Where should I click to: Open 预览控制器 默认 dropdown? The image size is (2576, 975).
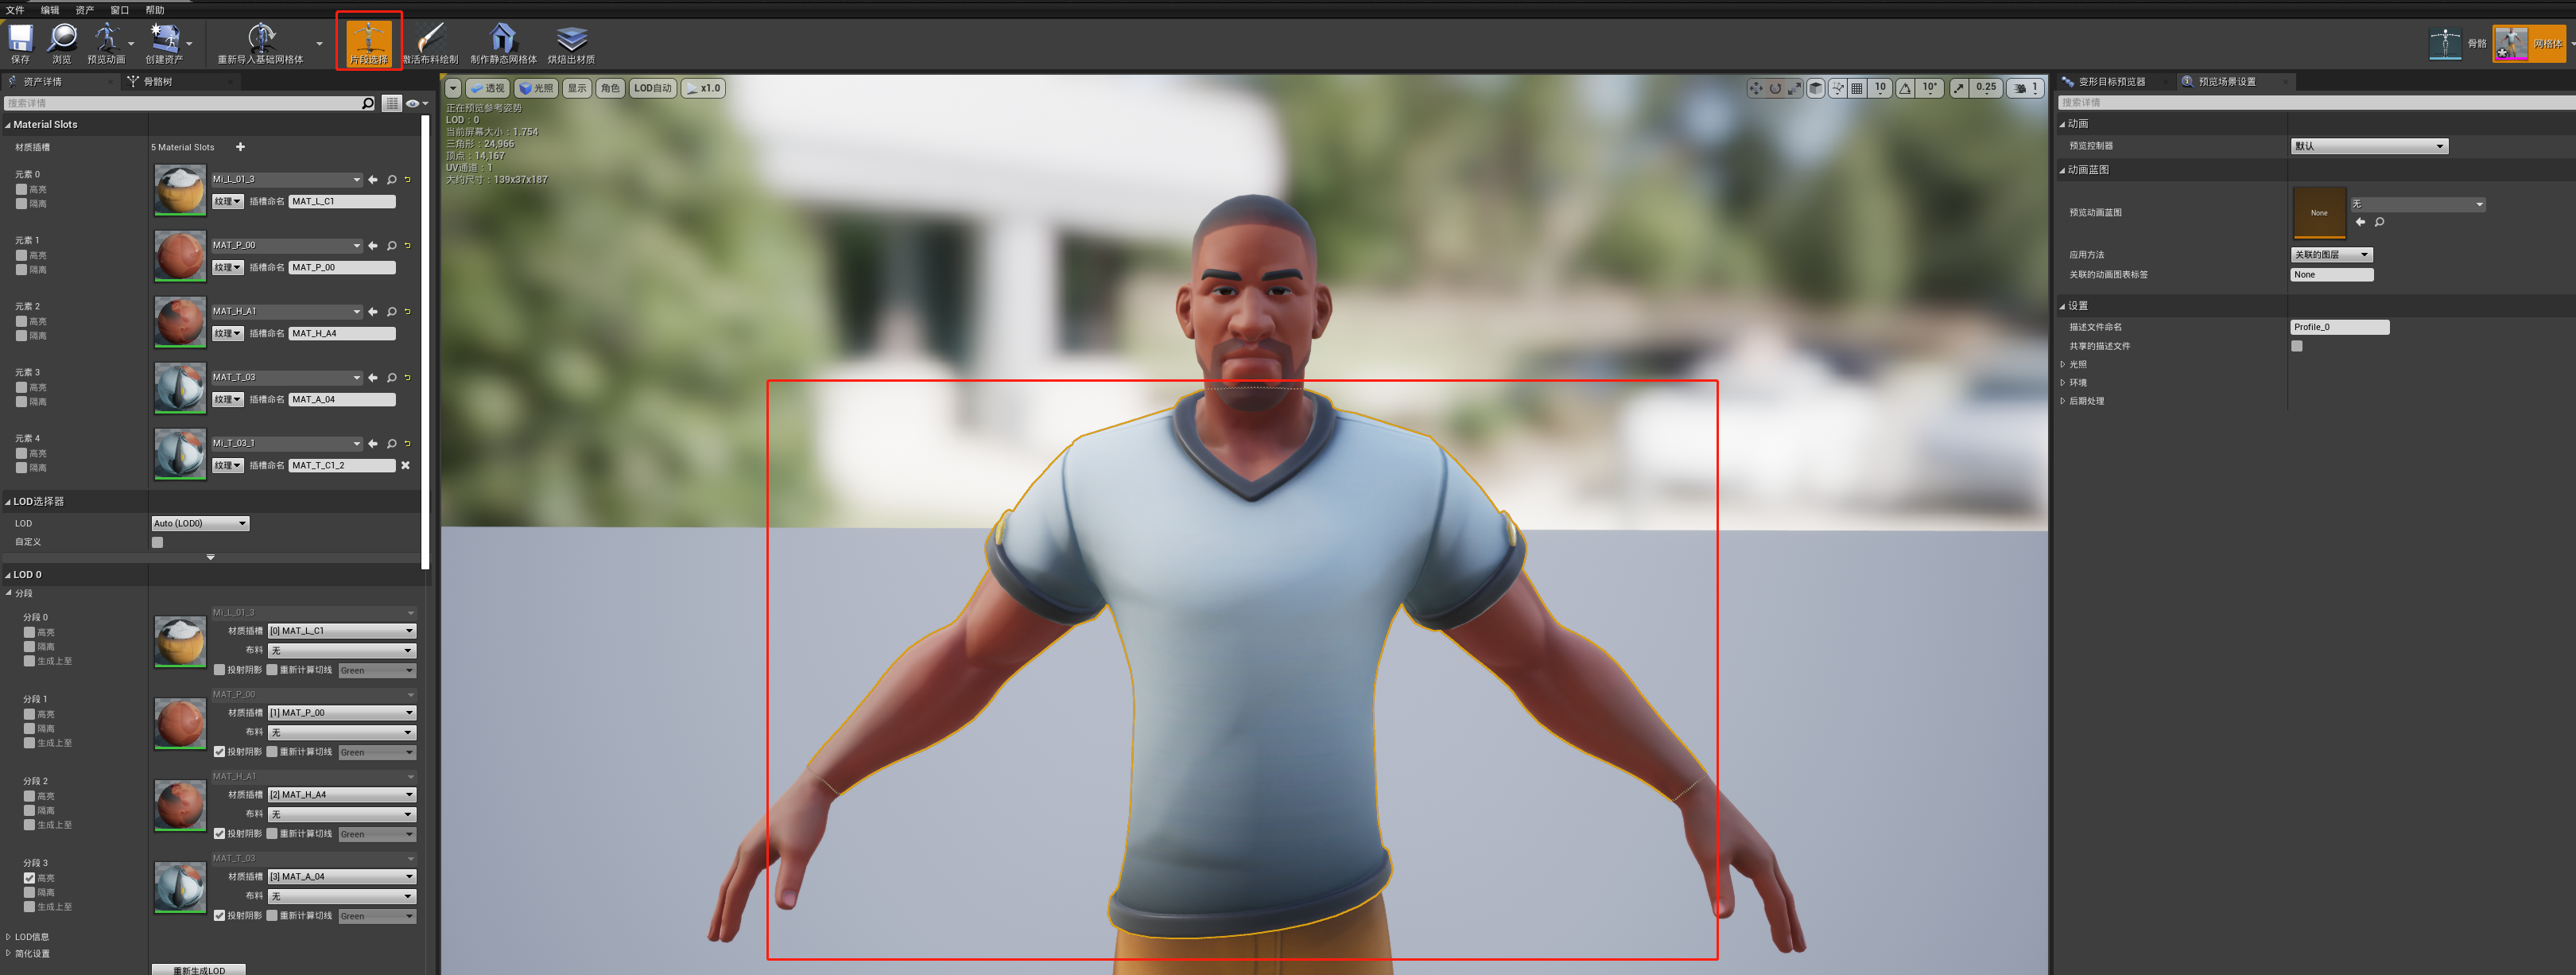(x=2368, y=146)
